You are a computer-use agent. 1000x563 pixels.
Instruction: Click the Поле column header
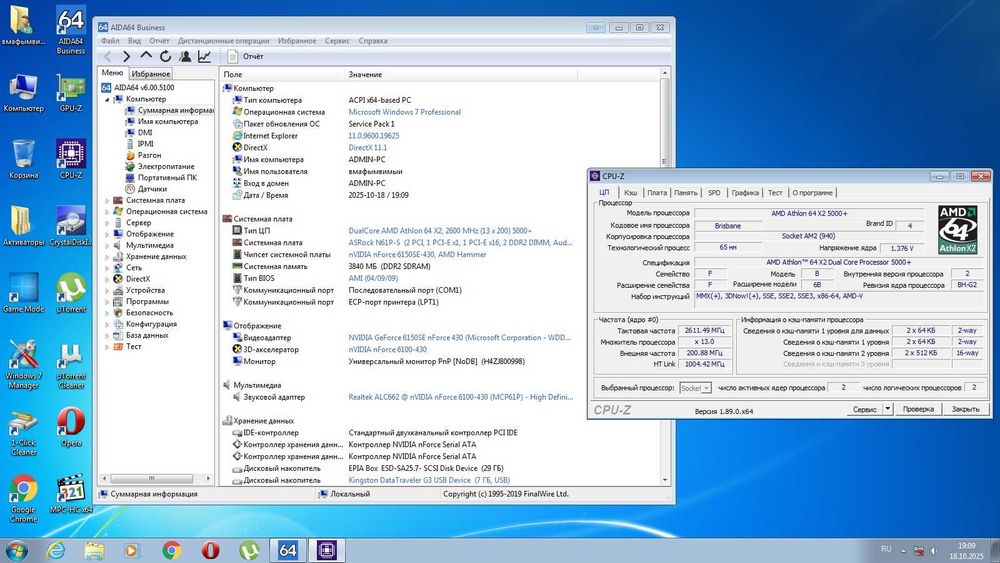coord(283,75)
